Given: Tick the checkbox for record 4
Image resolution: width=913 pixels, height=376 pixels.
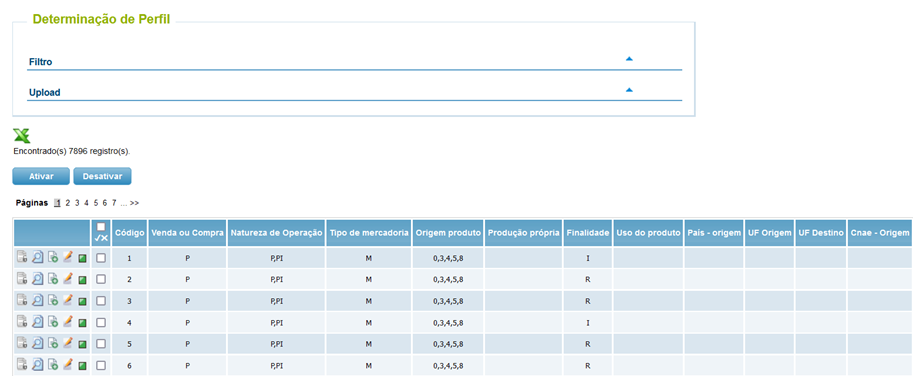Looking at the screenshot, I should 101,322.
